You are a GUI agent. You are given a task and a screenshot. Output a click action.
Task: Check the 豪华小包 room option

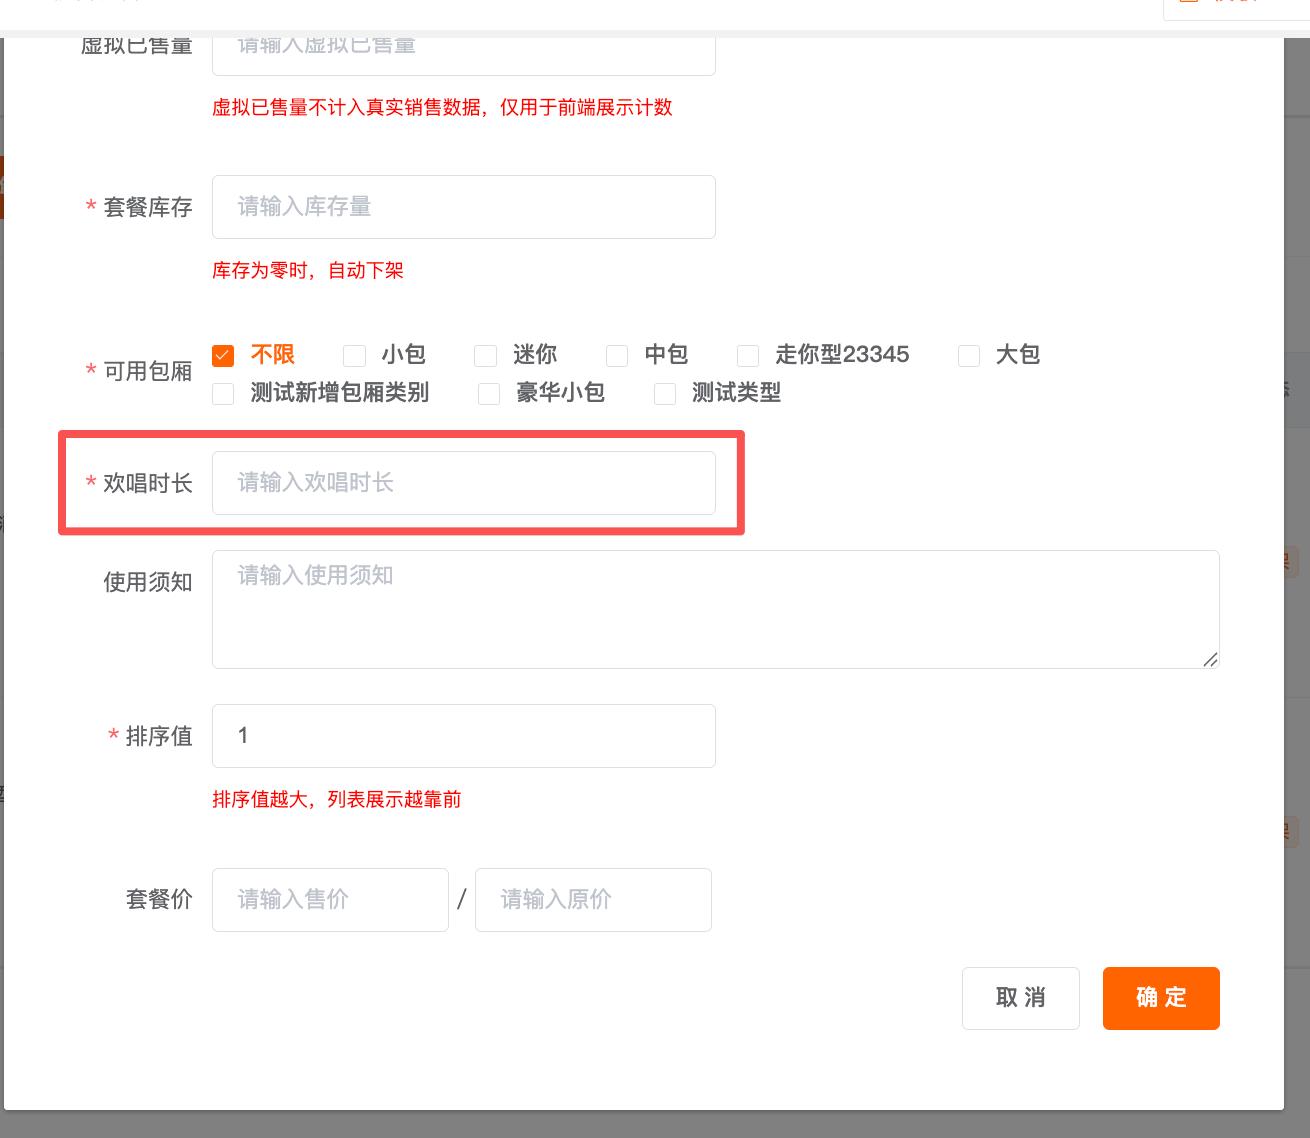pos(488,393)
